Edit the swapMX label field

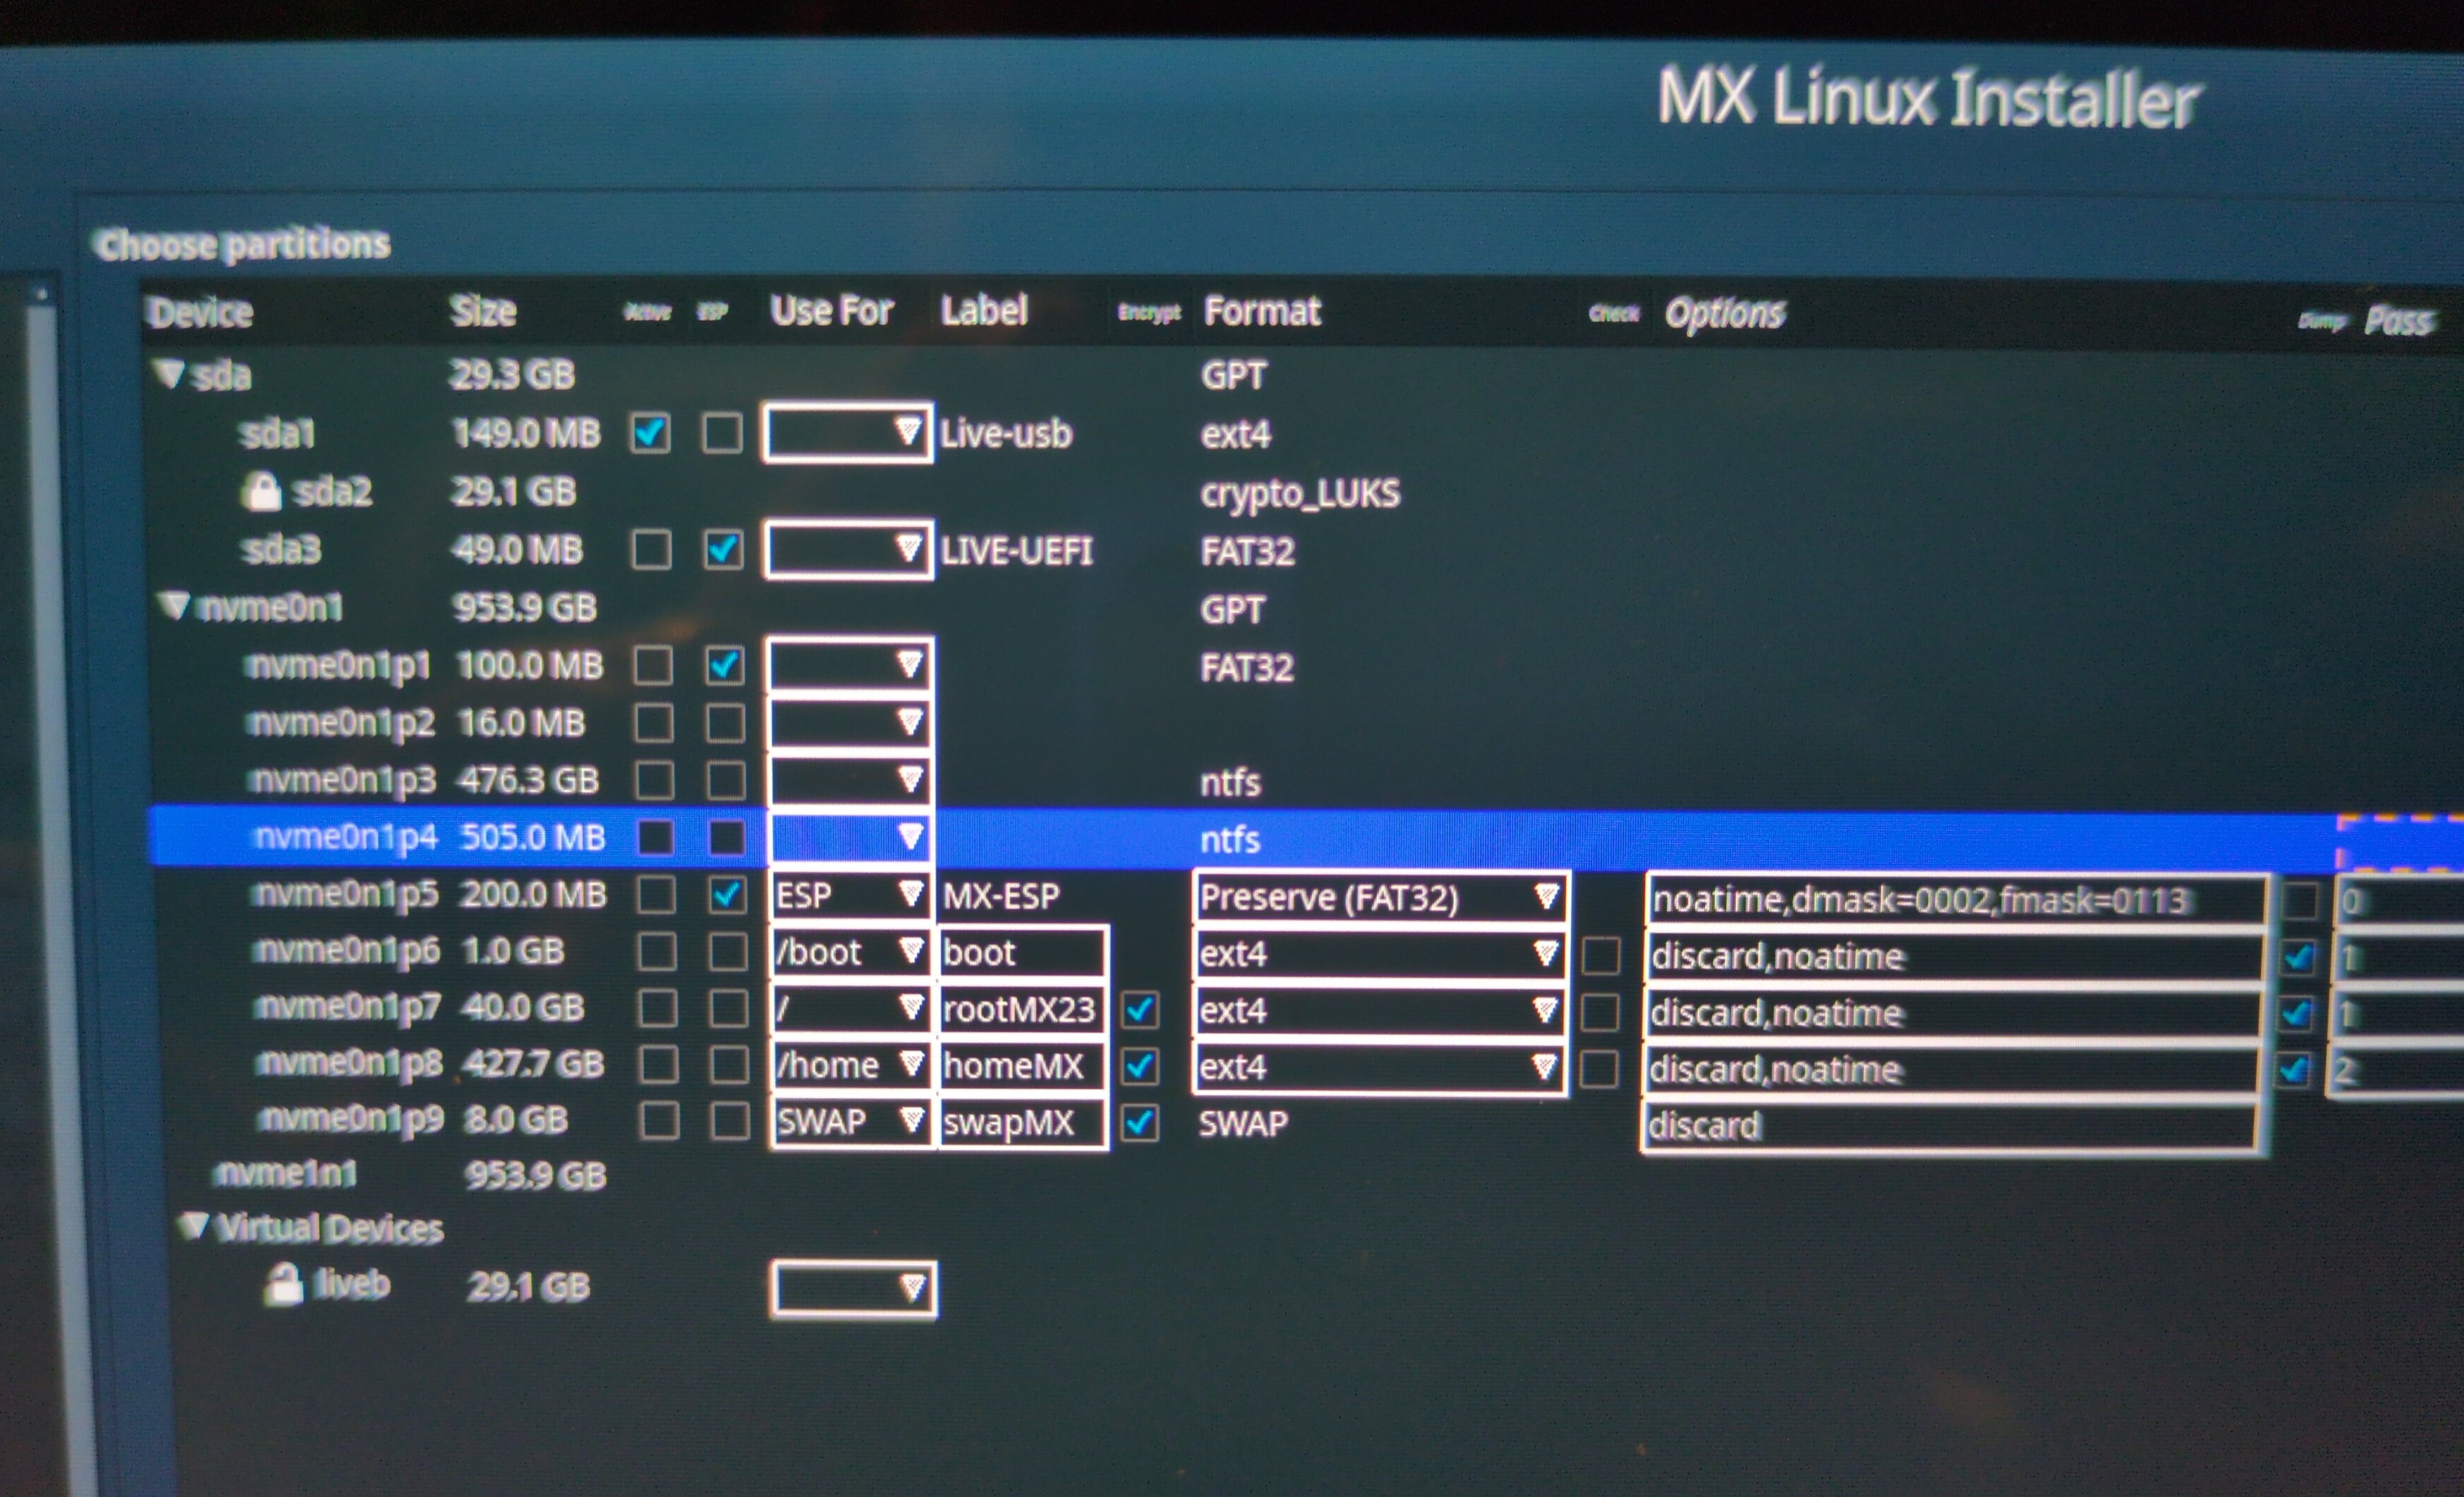pos(1023,1123)
